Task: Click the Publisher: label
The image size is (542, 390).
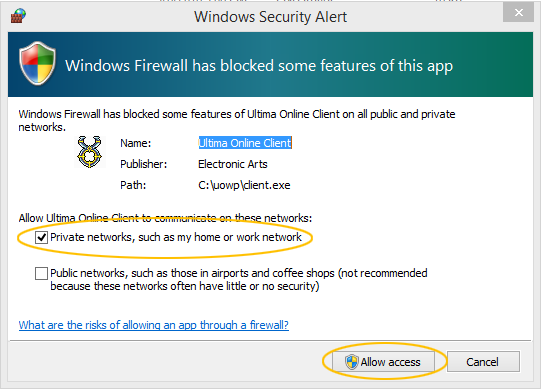Action: pyautogui.click(x=143, y=164)
